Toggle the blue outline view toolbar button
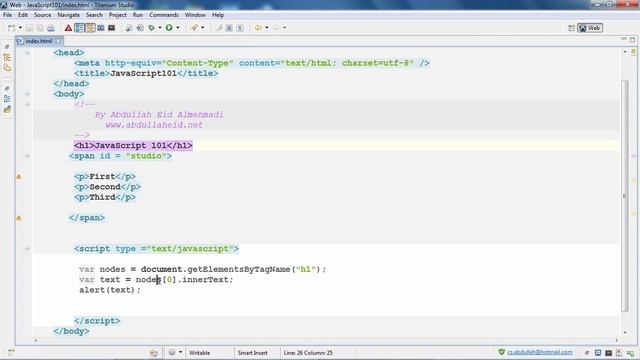 click(x=79, y=28)
